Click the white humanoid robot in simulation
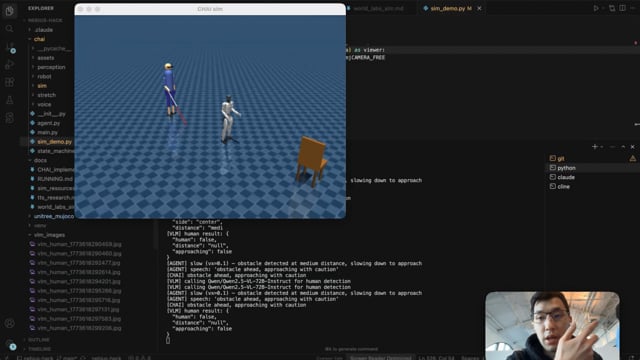The height and width of the screenshot is (360, 640). coord(229,120)
